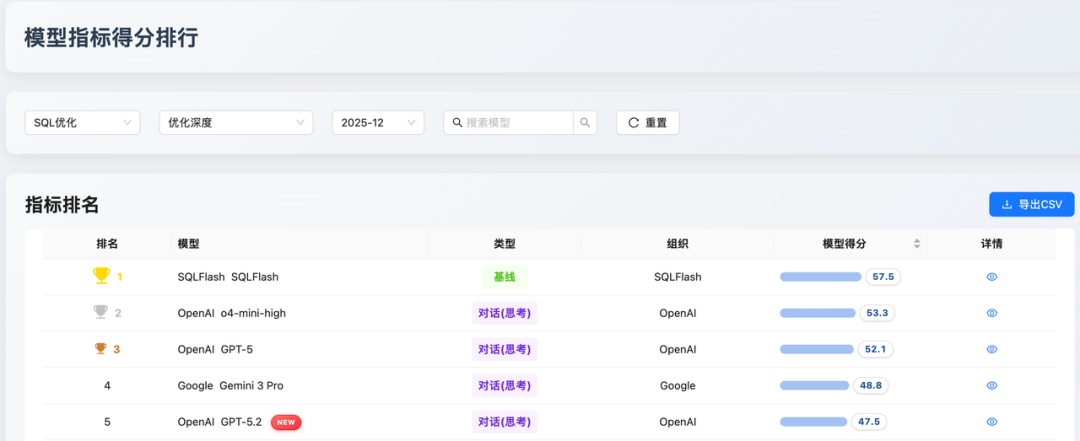Click the silver trophy rank 2 icon

[x=101, y=313]
